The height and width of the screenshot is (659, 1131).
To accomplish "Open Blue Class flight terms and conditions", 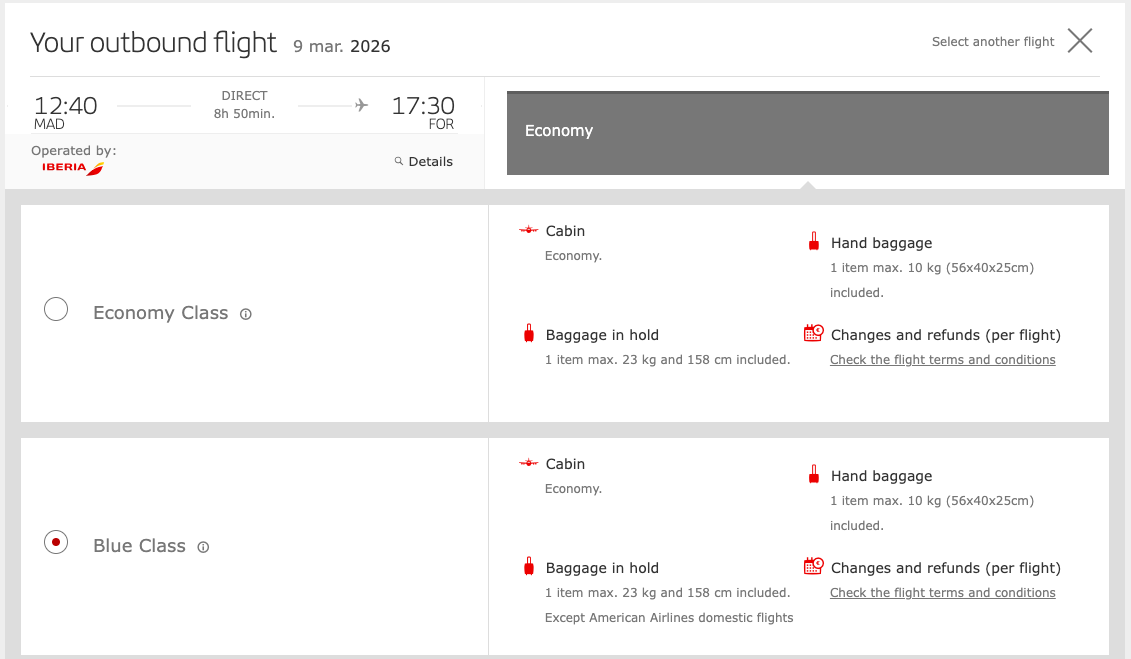I will [x=942, y=593].
